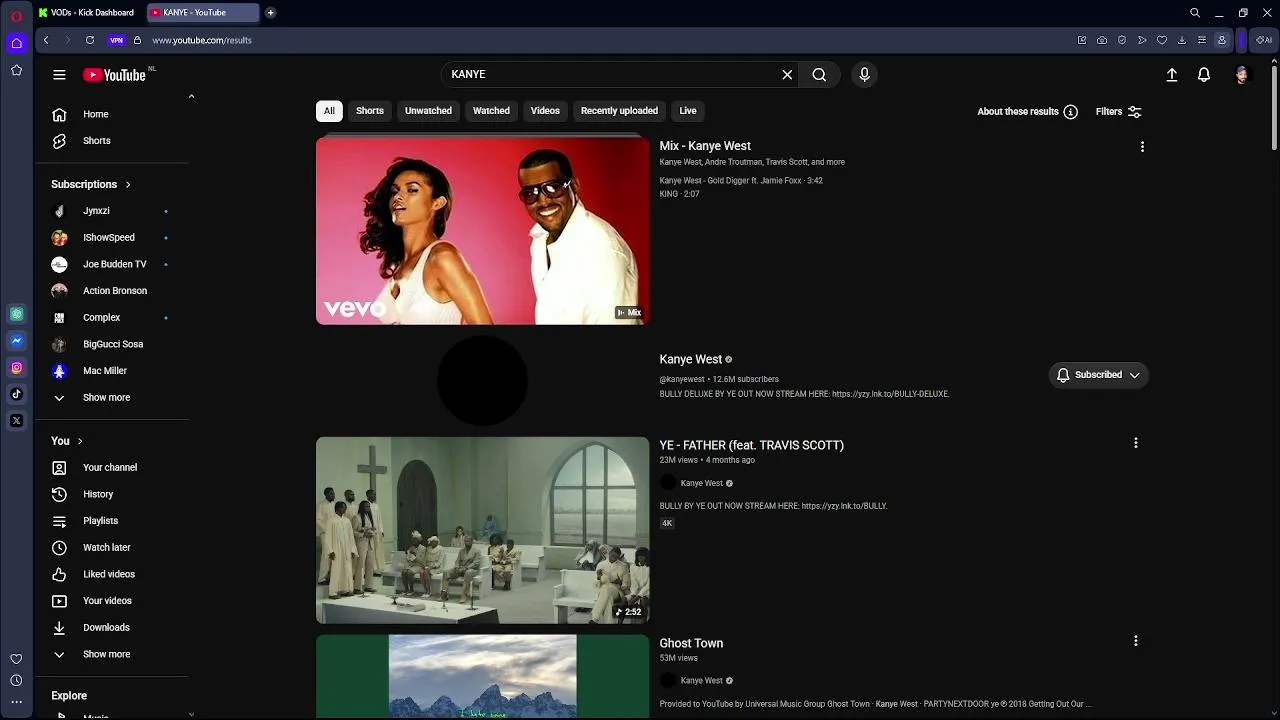Open history clock icon in Opera sidebar
Screen dimensions: 1280x720
tap(16, 681)
